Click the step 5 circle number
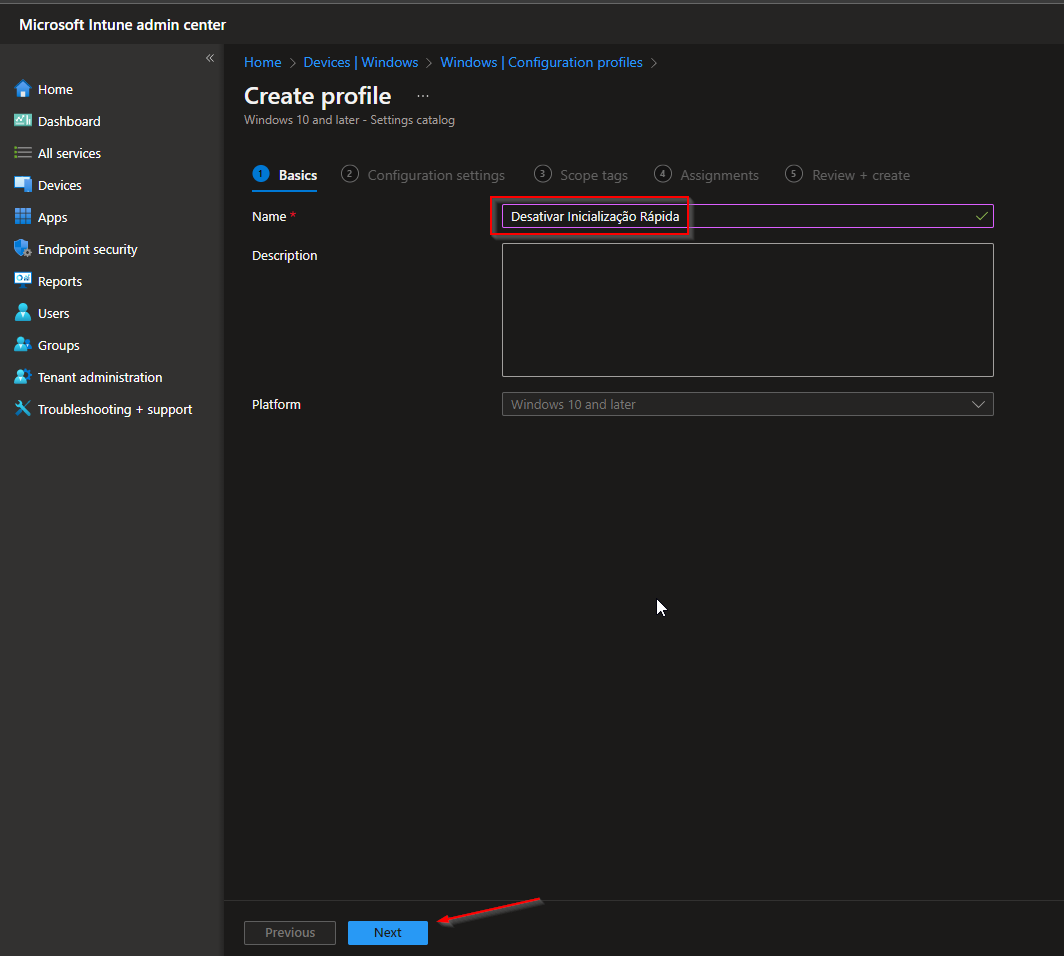The height and width of the screenshot is (956, 1064). pyautogui.click(x=794, y=174)
